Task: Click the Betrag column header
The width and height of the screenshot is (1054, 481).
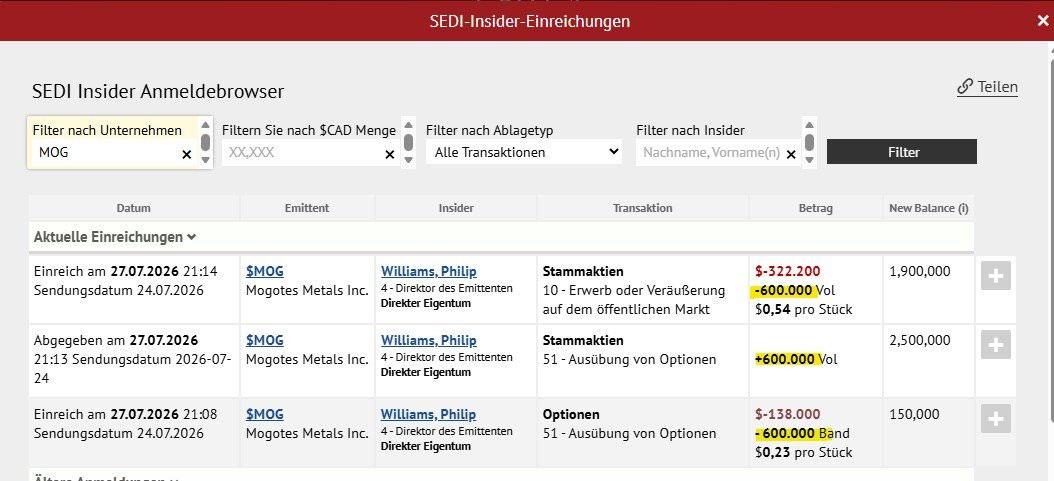Action: tap(816, 208)
